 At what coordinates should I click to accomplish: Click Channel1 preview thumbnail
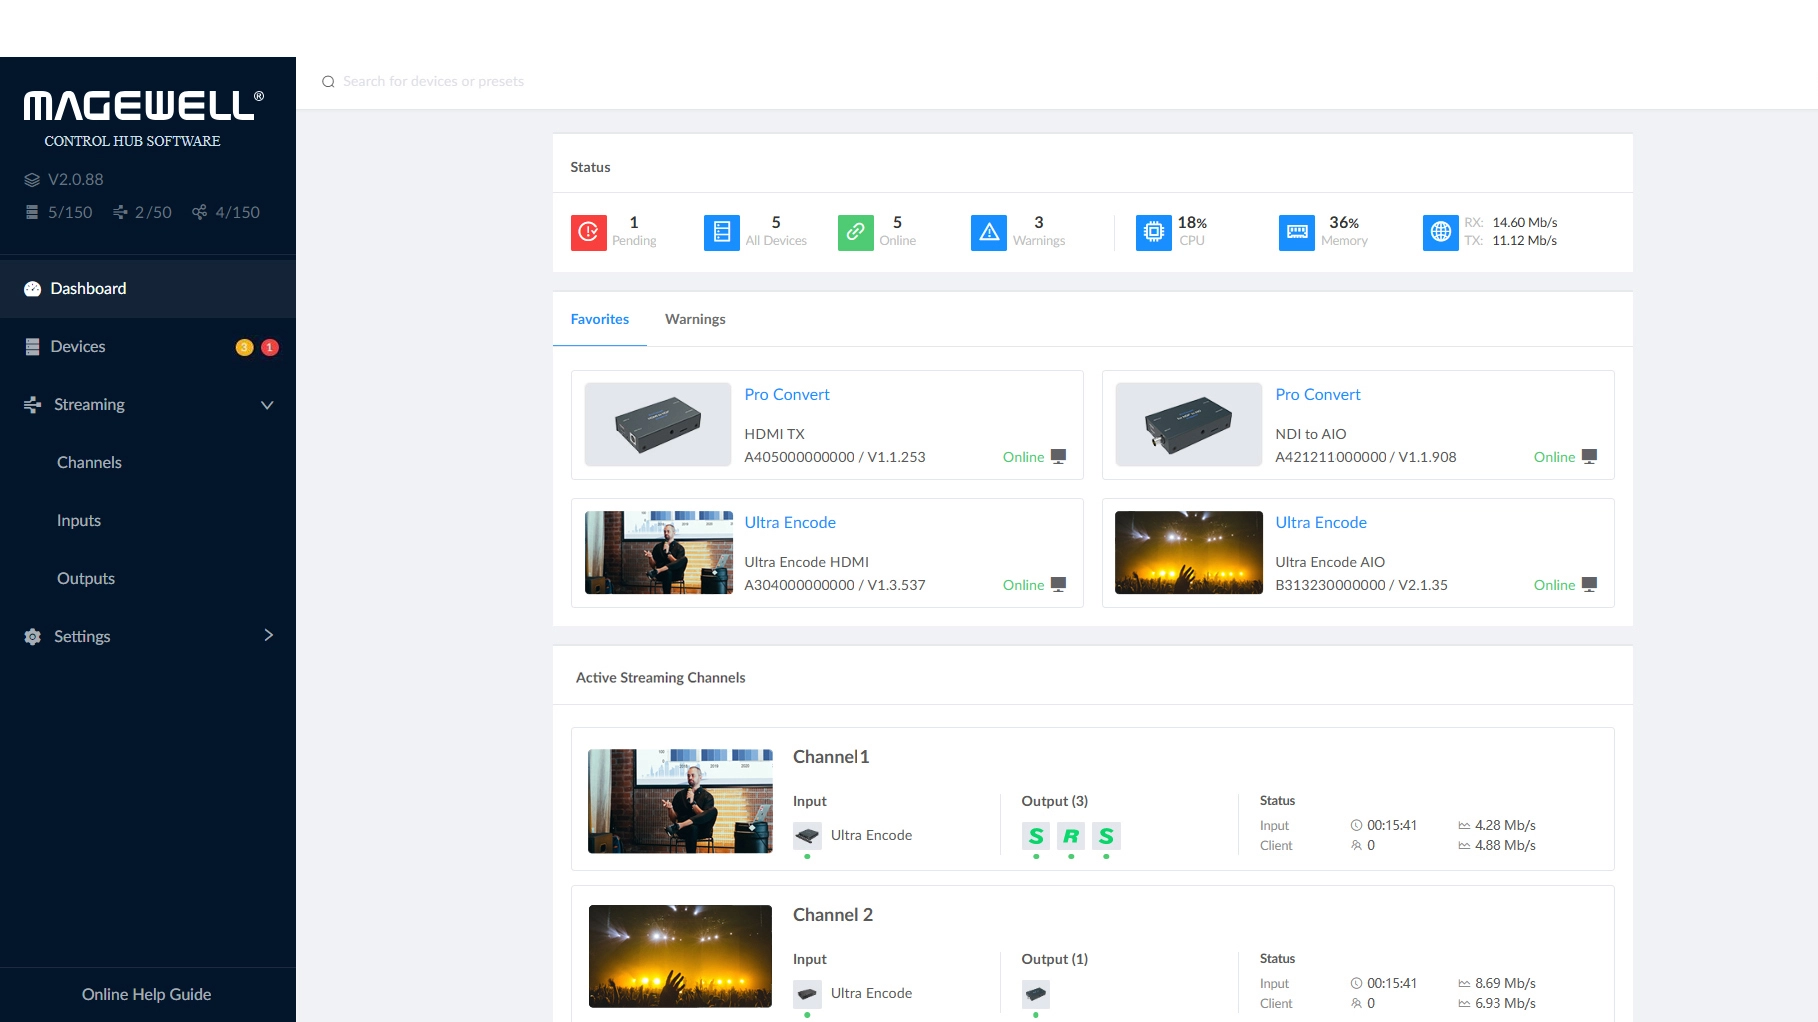[x=680, y=801]
